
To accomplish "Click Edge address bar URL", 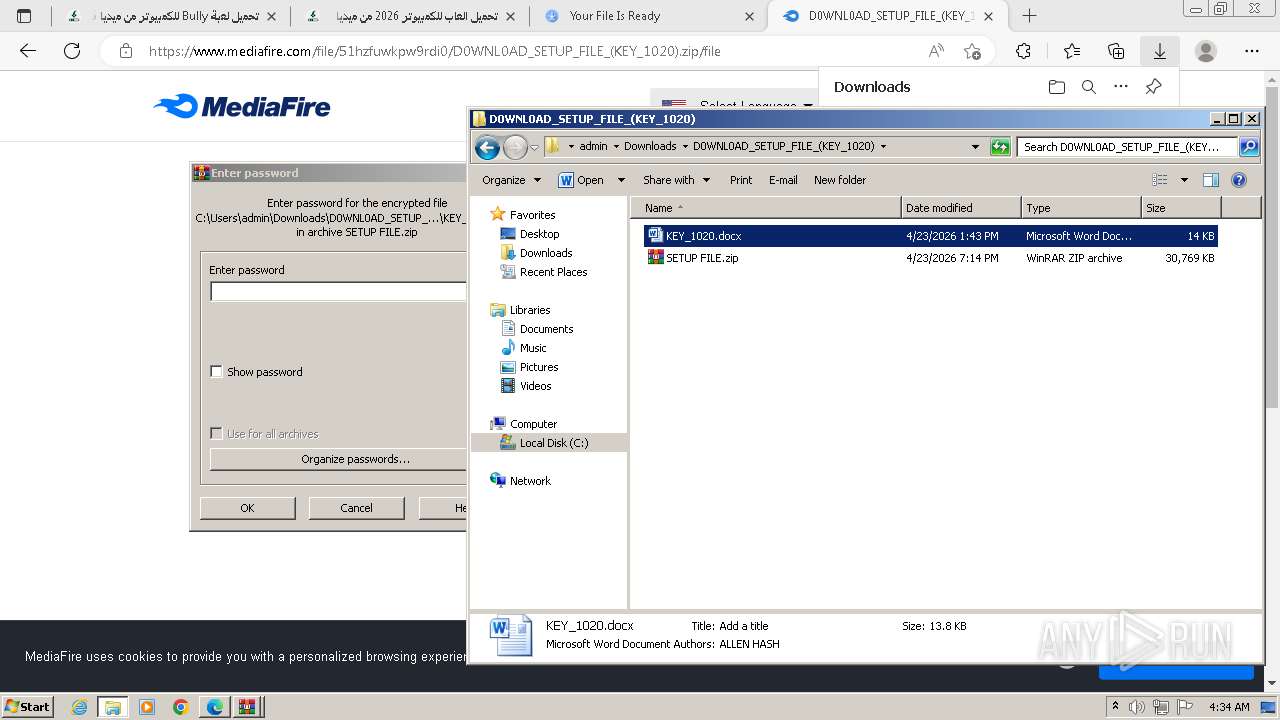I will [434, 51].
